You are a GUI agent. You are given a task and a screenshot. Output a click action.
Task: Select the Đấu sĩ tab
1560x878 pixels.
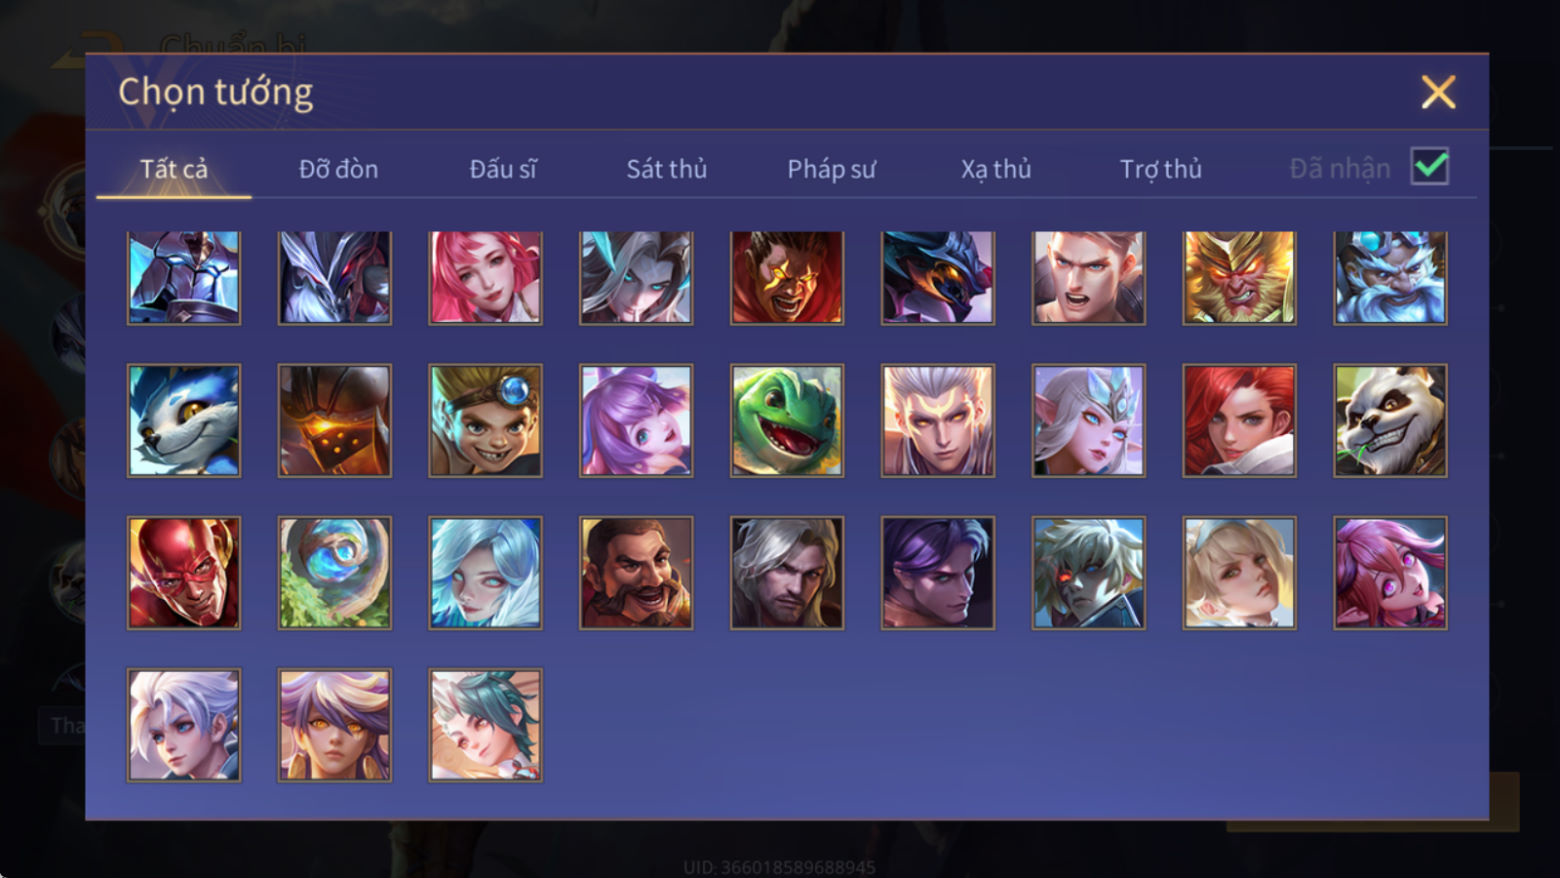click(503, 169)
